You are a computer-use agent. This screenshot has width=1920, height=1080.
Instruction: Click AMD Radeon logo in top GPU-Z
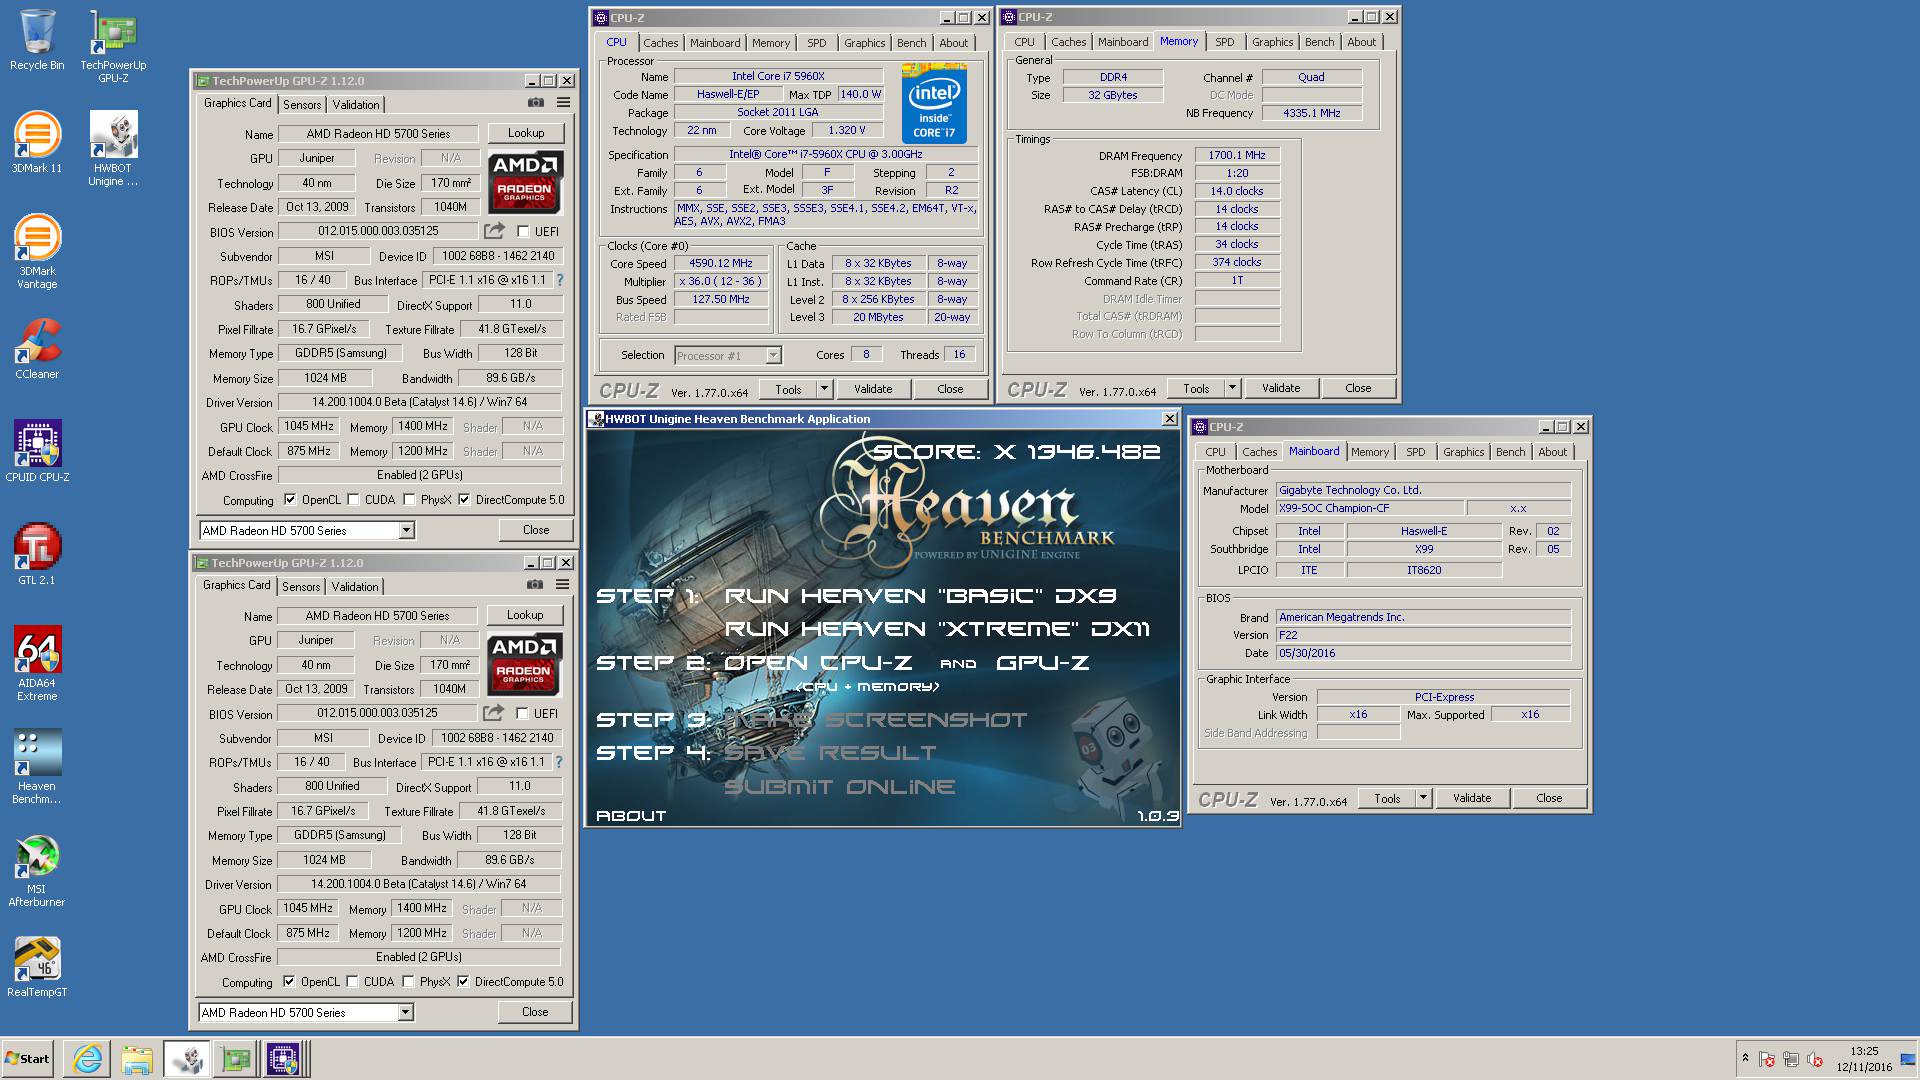[525, 182]
